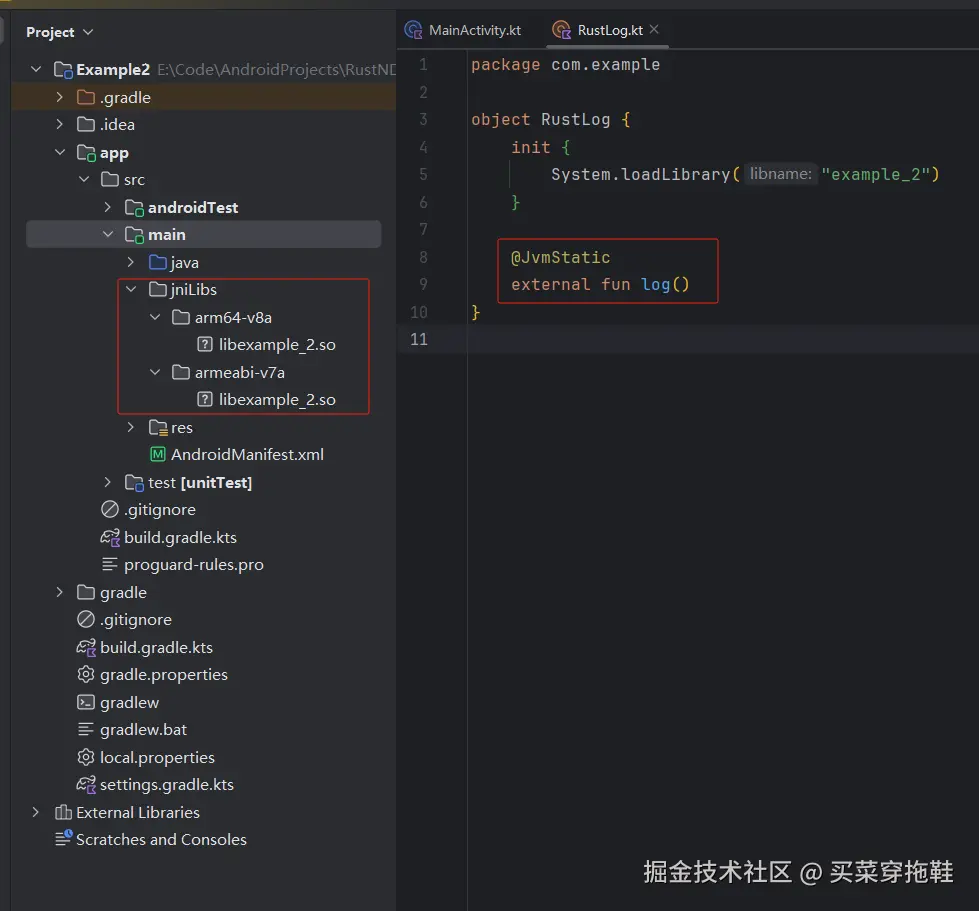Close the RustLog.kt tab
The image size is (979, 911).
pos(655,30)
